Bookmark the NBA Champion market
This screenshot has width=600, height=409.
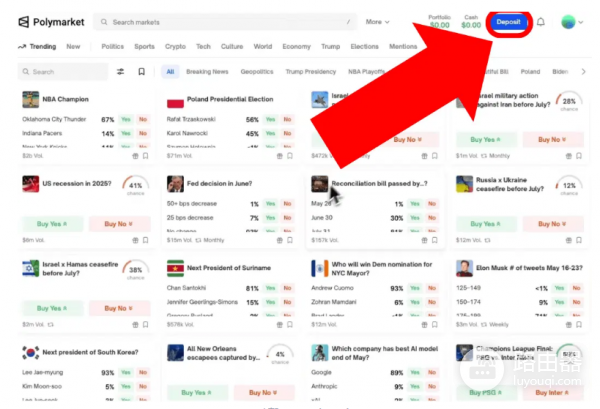click(146, 156)
